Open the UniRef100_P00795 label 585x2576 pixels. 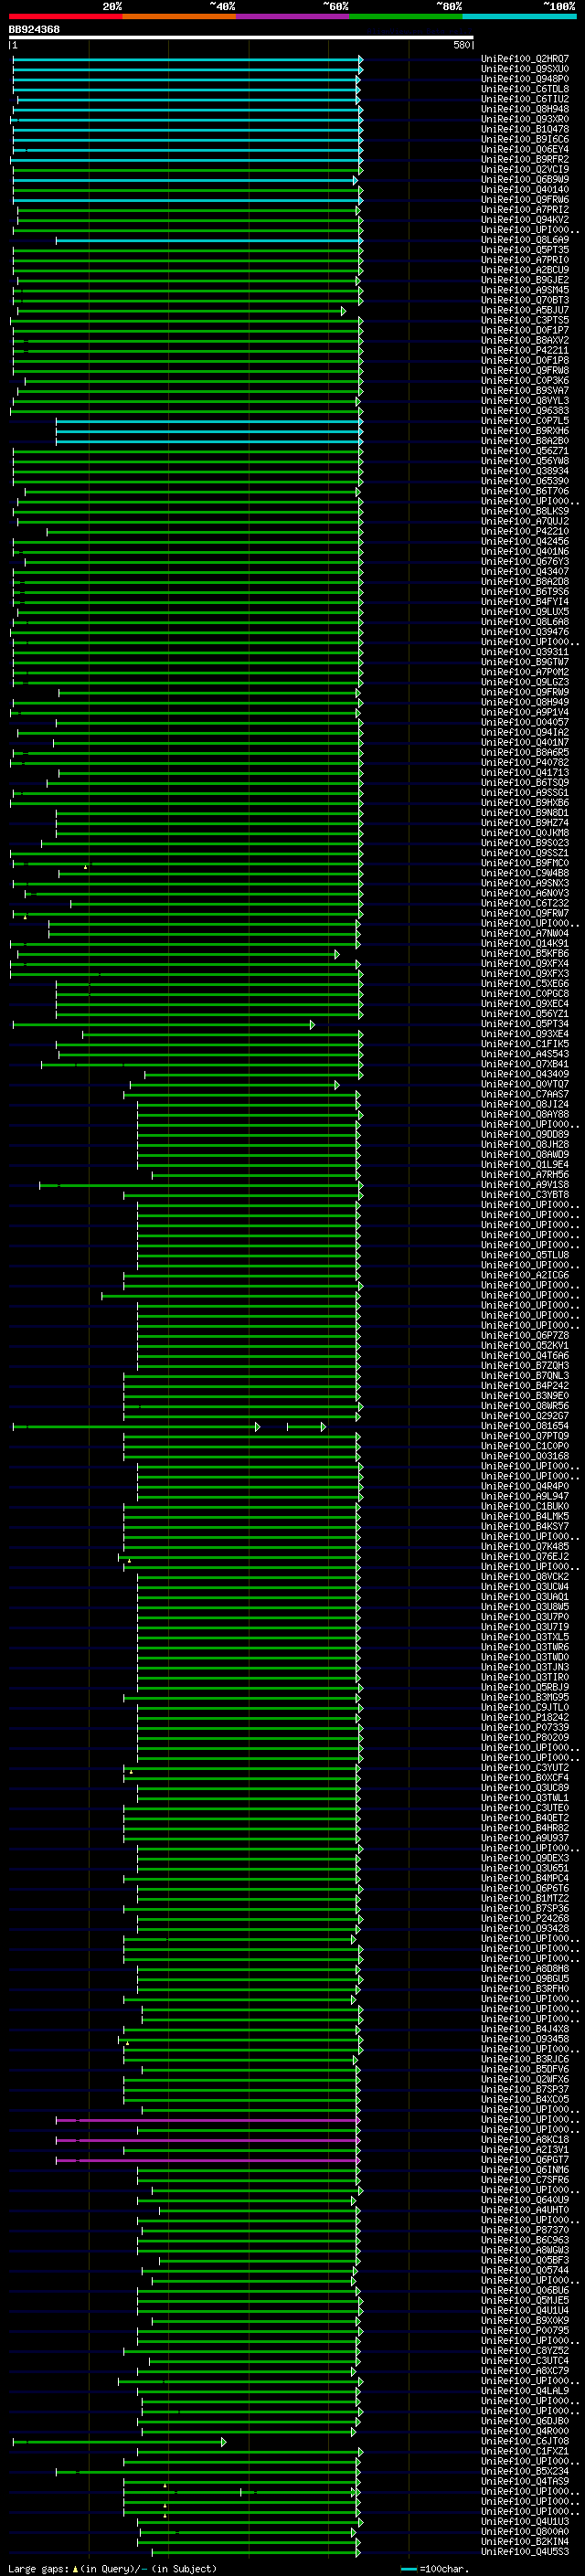525,2330
